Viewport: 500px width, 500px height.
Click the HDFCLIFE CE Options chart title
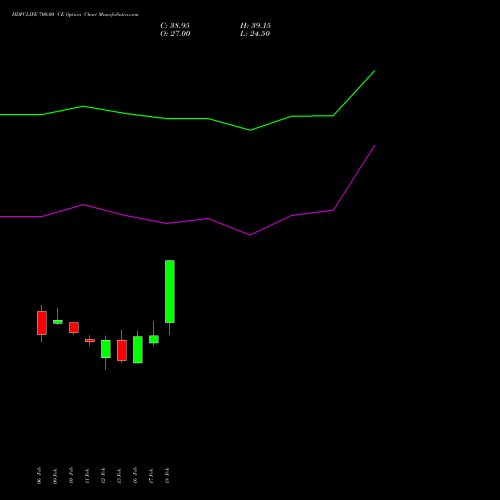(75, 15)
